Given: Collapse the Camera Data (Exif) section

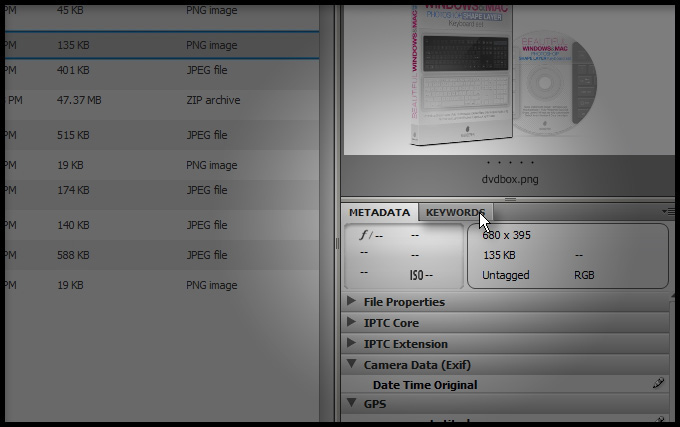Looking at the screenshot, I should [351, 365].
